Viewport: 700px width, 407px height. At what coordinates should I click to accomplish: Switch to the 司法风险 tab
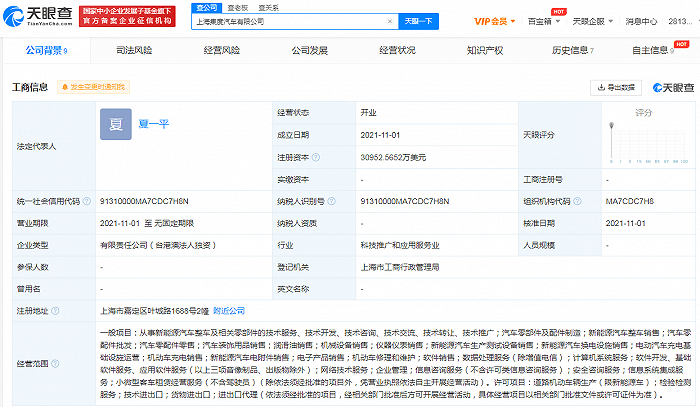click(x=134, y=50)
